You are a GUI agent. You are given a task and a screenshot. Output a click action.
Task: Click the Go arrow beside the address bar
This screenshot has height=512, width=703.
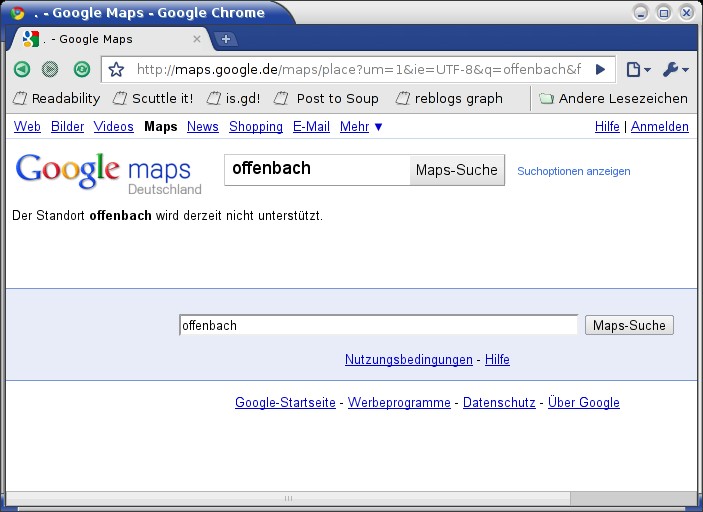600,69
